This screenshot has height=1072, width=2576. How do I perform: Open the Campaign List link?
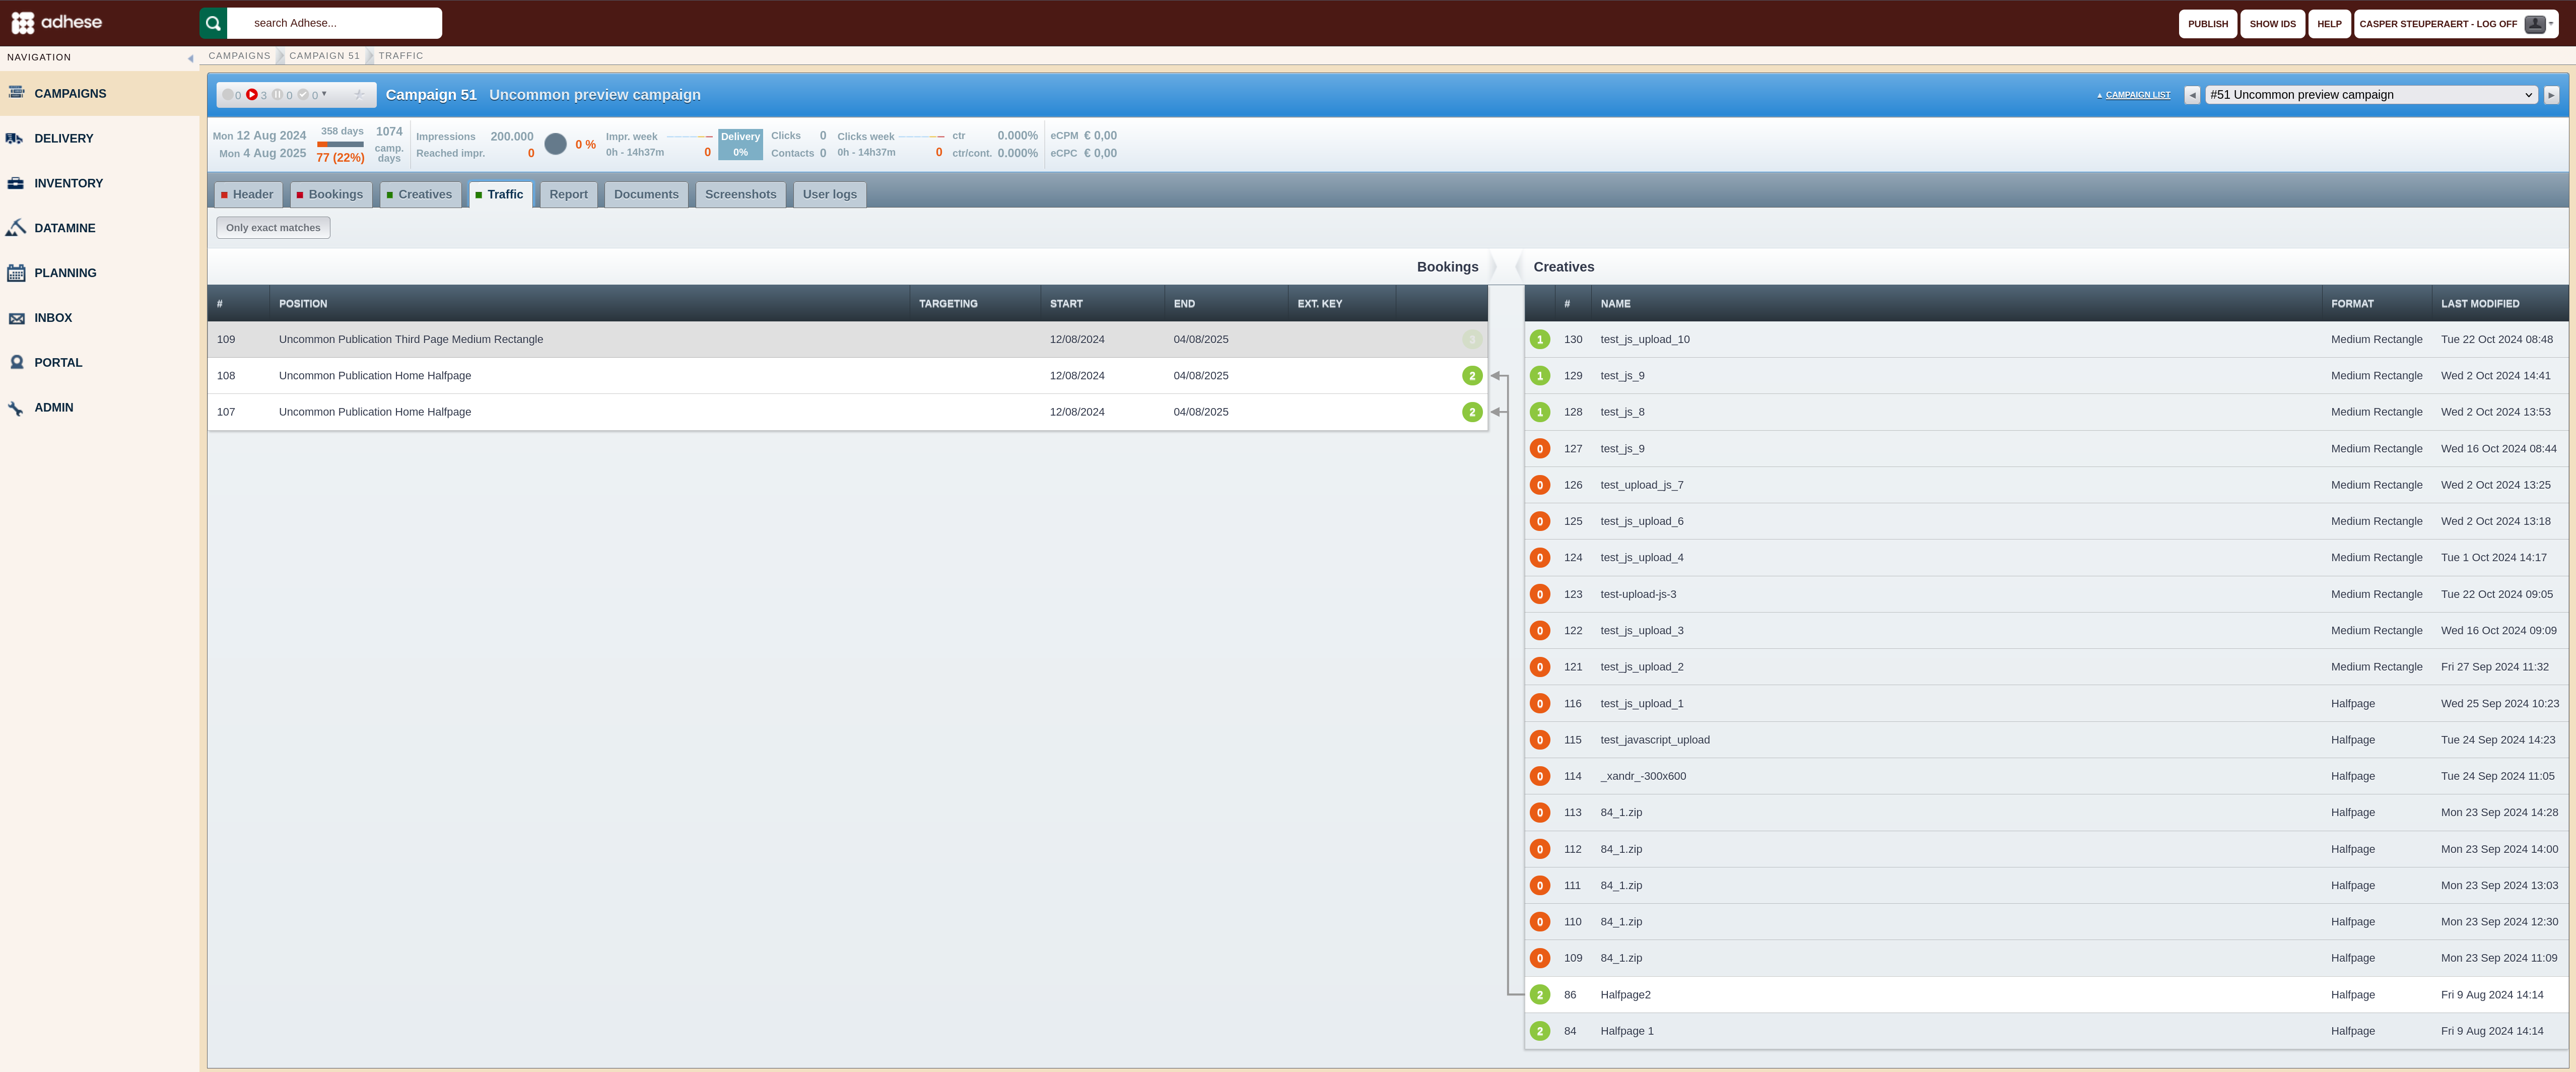coord(2137,95)
